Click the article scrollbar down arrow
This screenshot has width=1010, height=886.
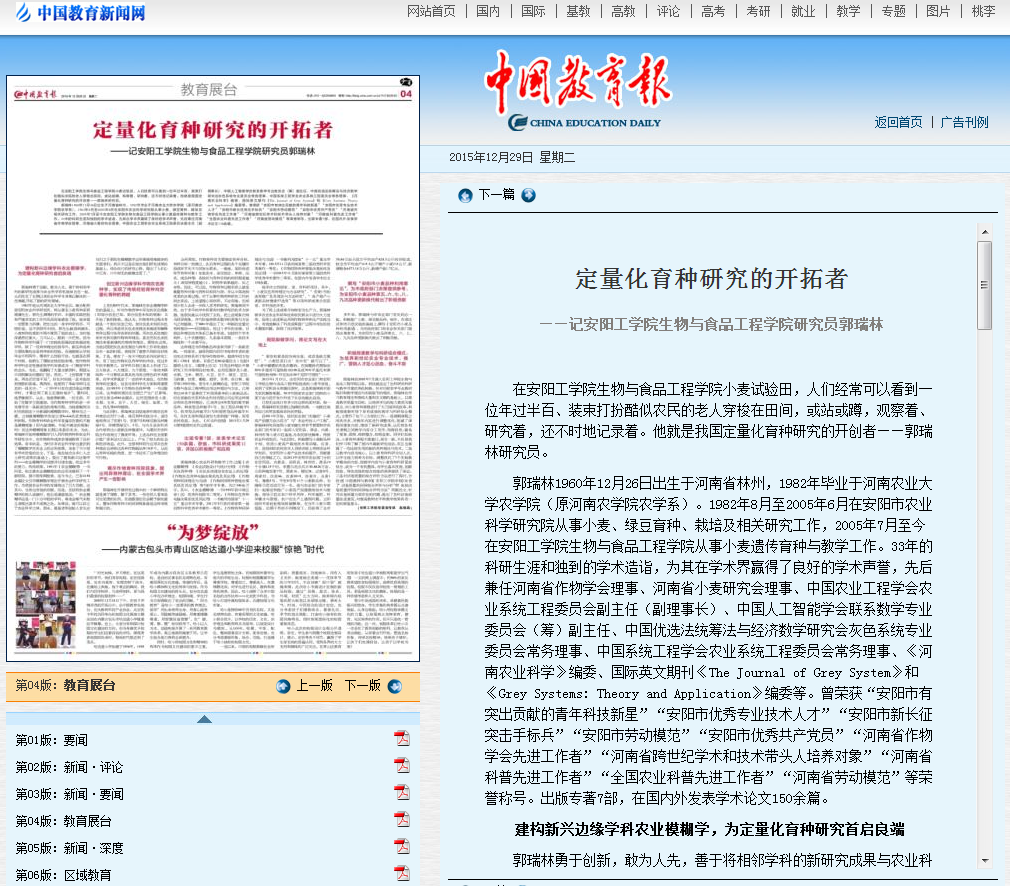point(984,860)
